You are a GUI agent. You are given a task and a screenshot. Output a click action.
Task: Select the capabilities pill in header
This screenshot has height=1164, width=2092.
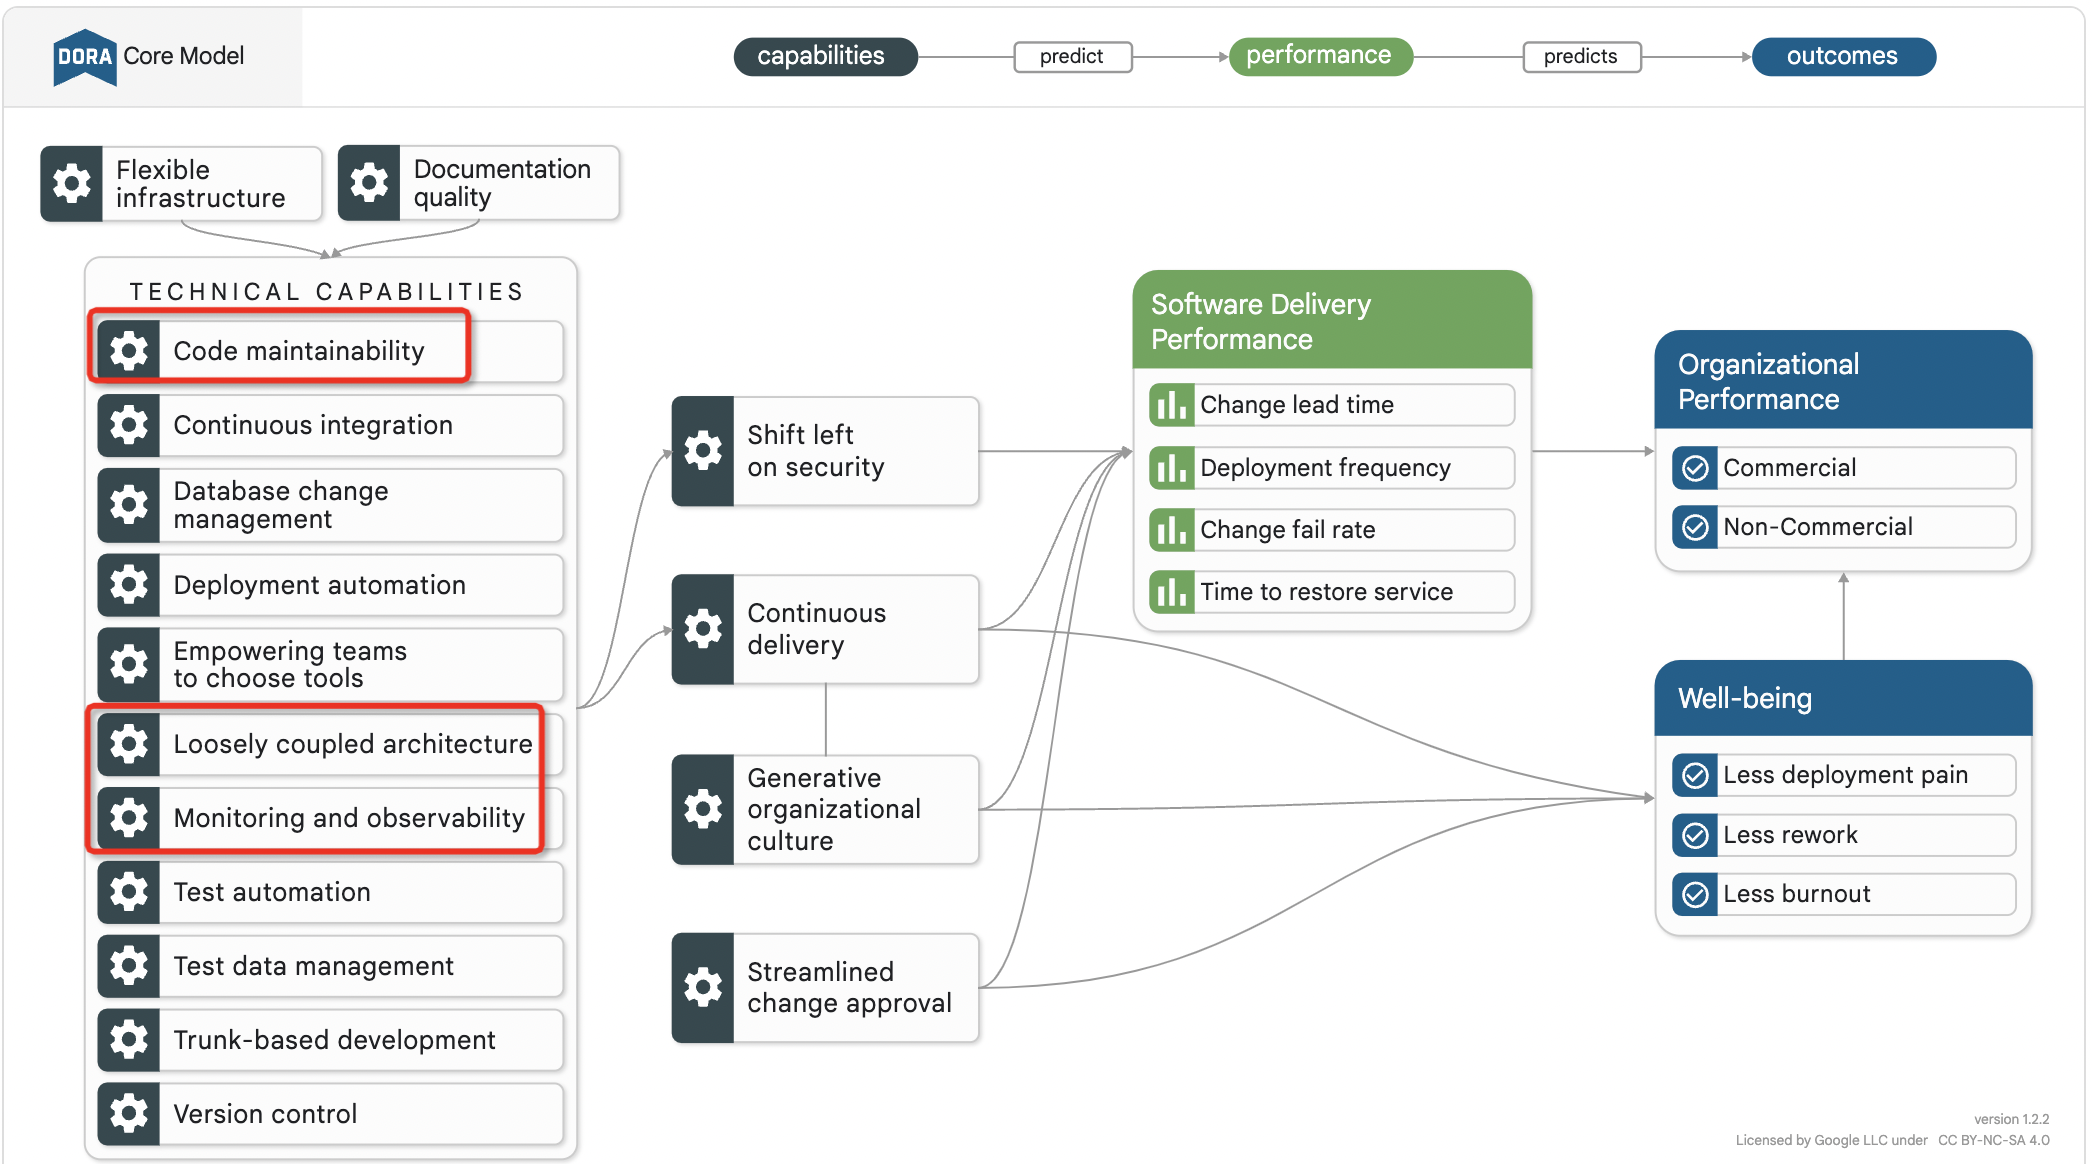[823, 56]
